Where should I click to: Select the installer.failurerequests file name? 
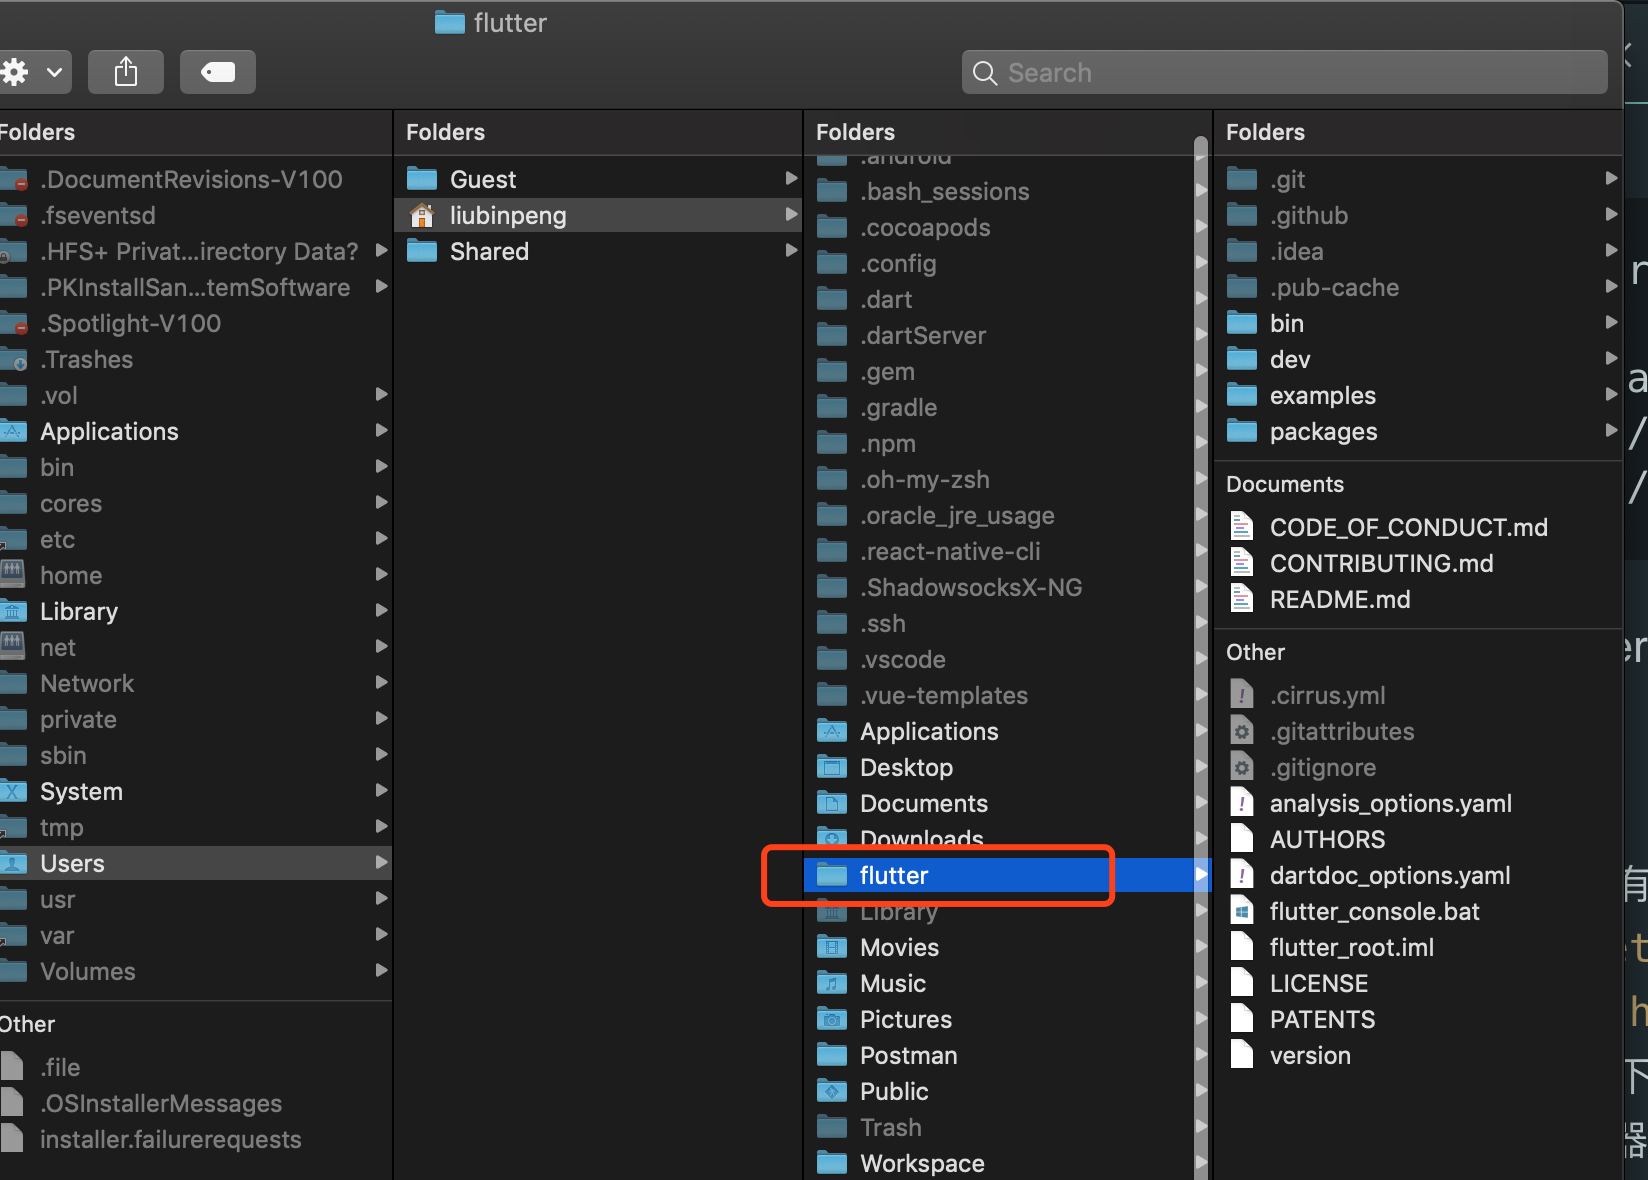click(x=171, y=1140)
